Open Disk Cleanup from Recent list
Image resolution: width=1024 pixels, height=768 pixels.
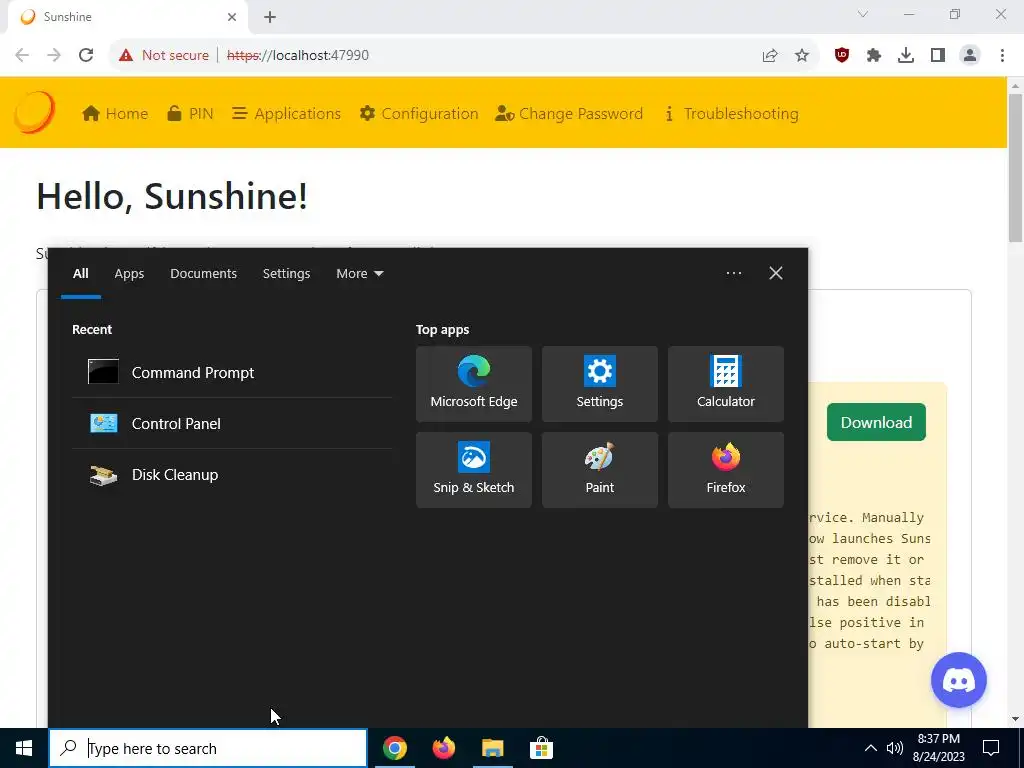[x=232, y=474]
